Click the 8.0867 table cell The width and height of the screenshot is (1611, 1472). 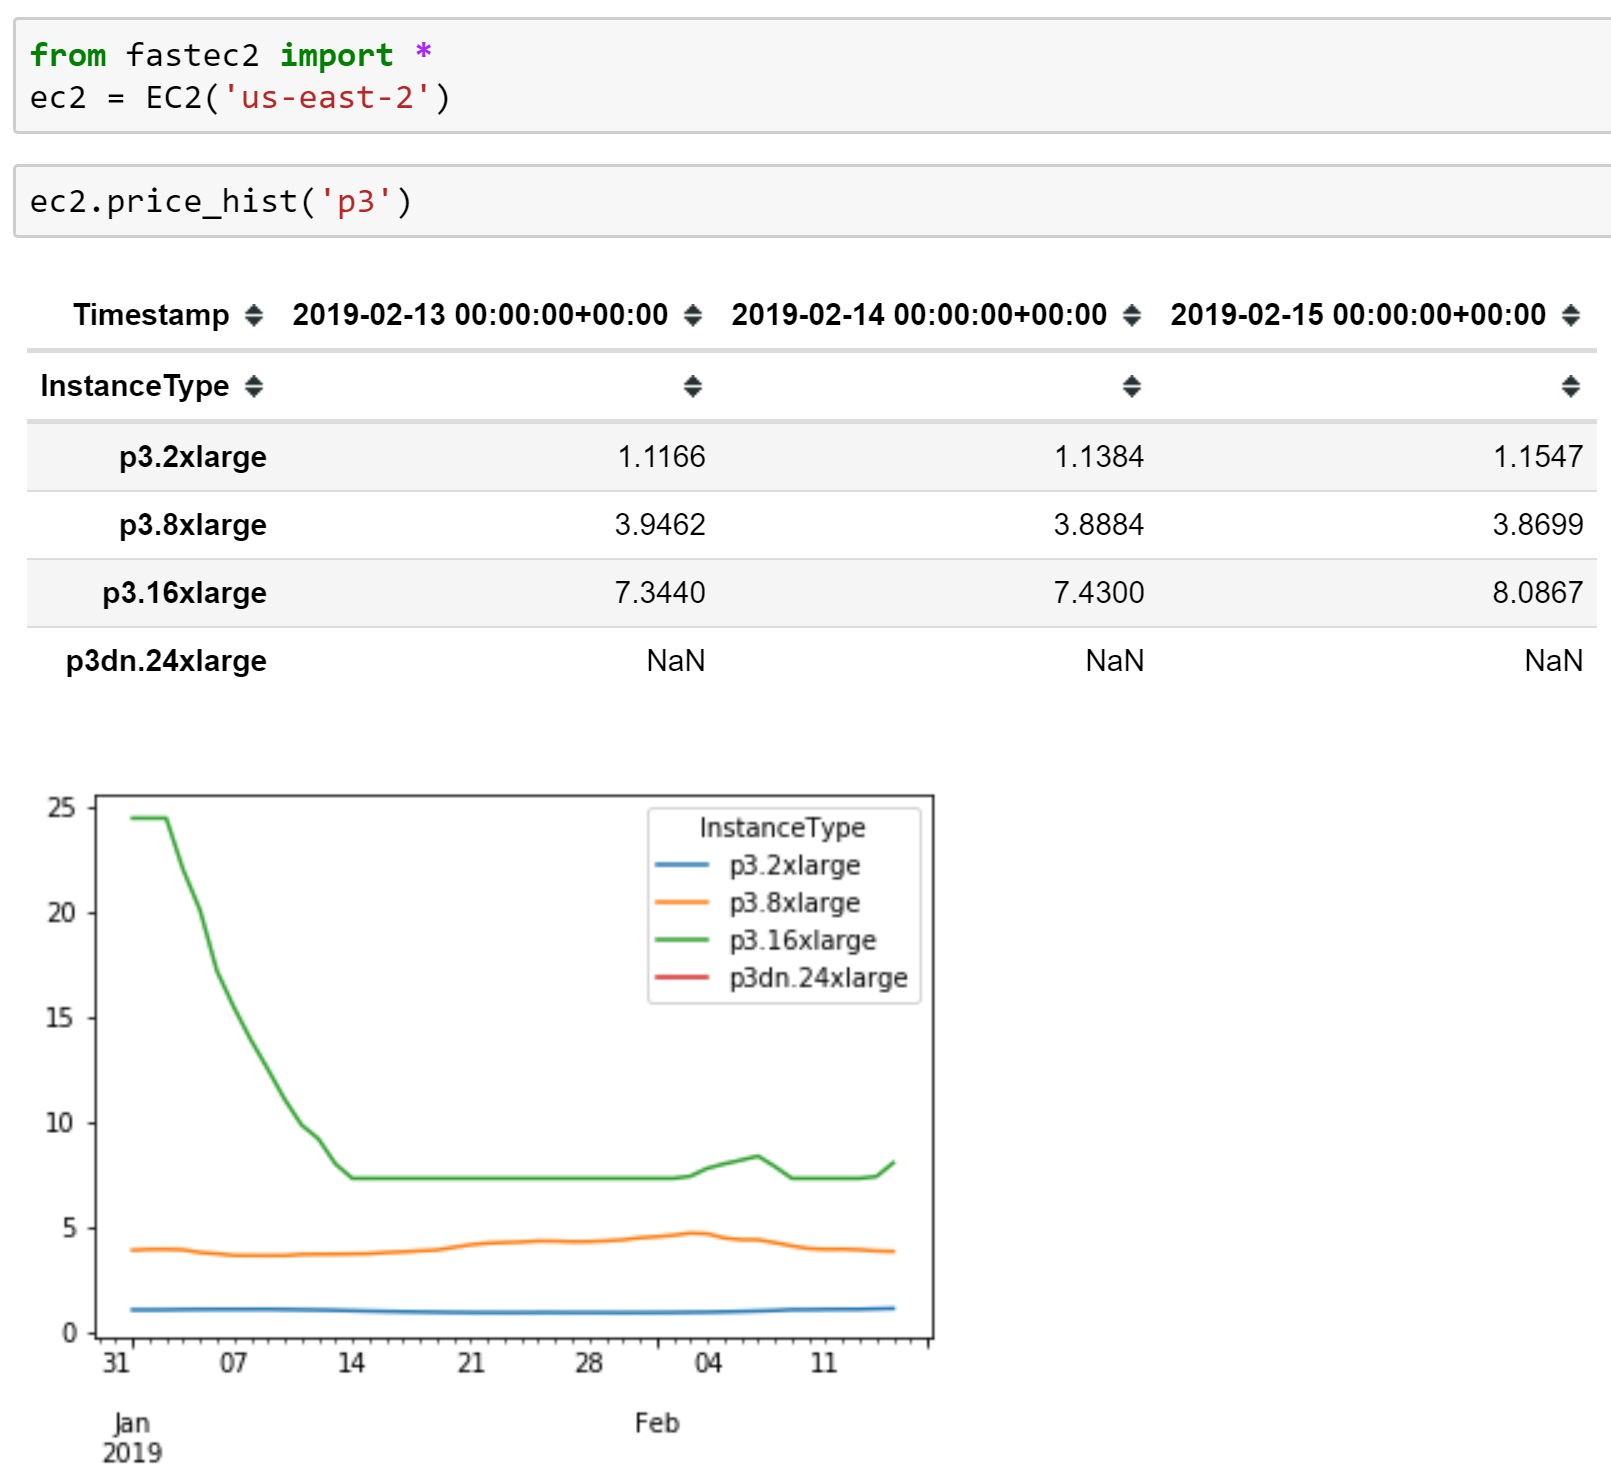tap(1537, 593)
